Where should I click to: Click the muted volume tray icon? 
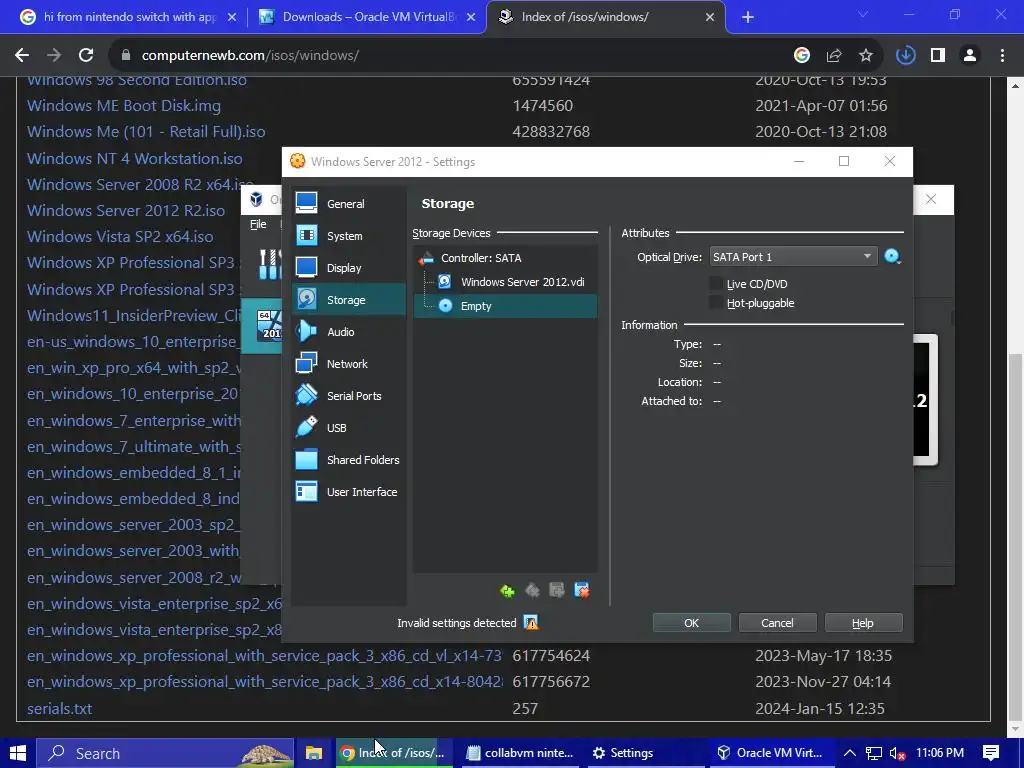coord(897,753)
